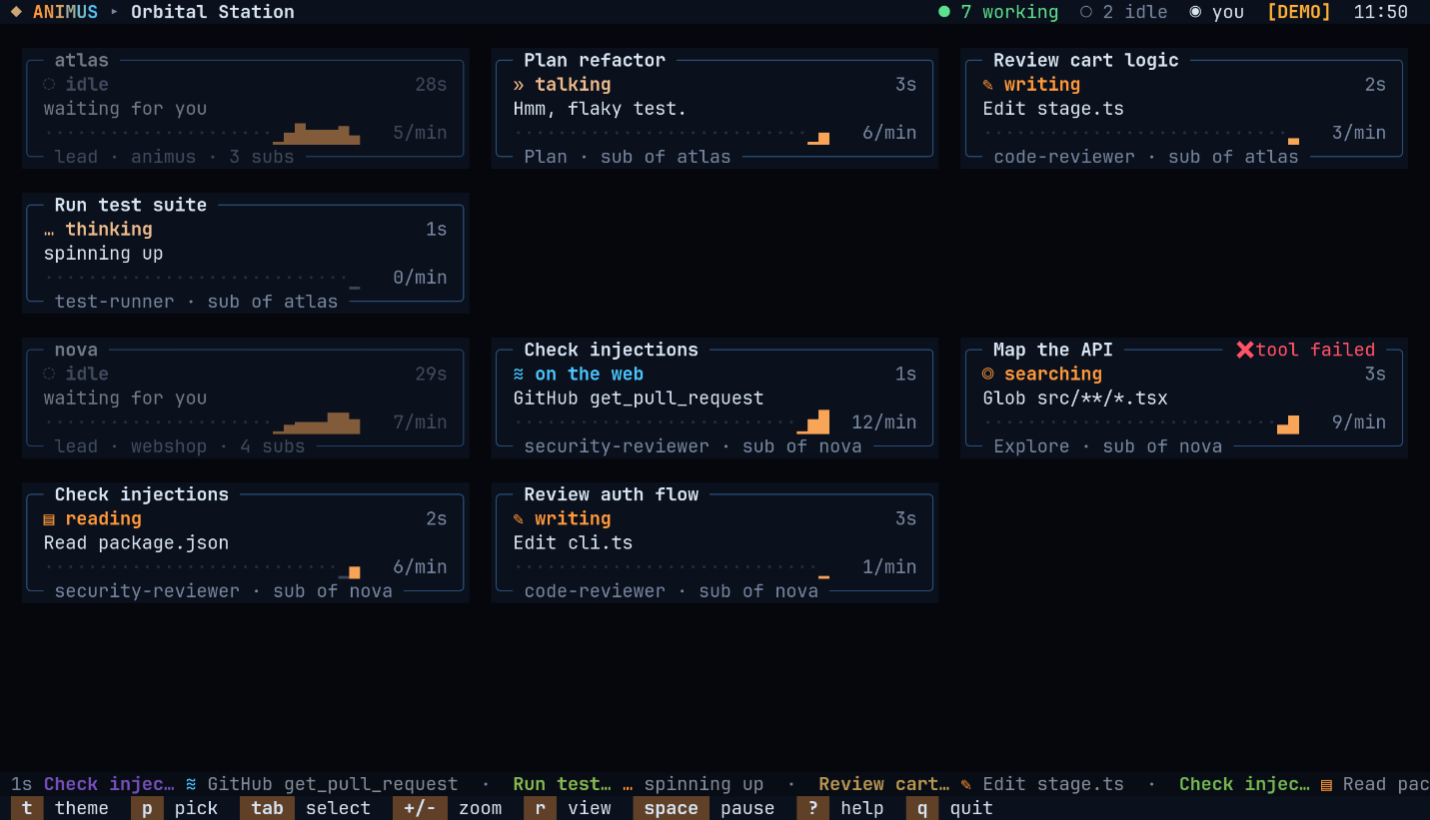Screen dimensions: 1430x820
Task: Click 'Orbital Station' in the header
Action: tap(213, 12)
